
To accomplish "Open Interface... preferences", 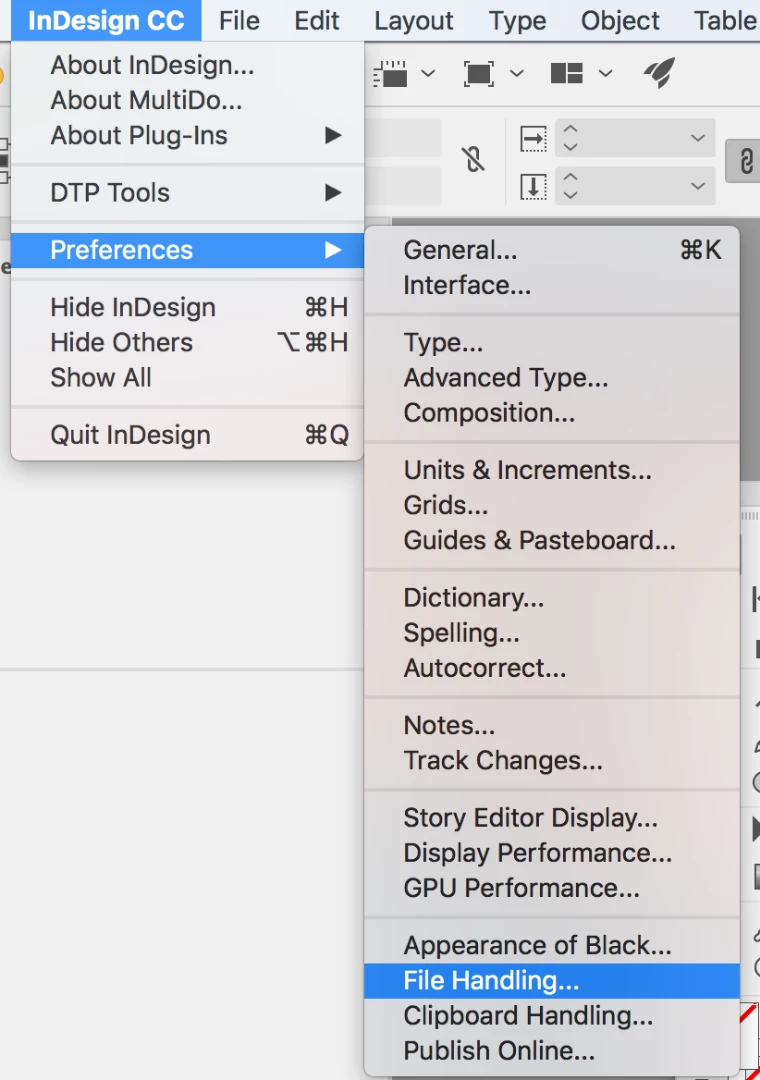I will point(552,285).
